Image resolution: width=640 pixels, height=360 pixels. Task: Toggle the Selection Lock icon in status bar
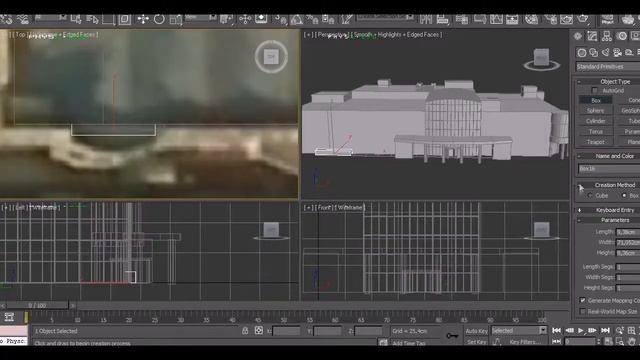point(245,331)
